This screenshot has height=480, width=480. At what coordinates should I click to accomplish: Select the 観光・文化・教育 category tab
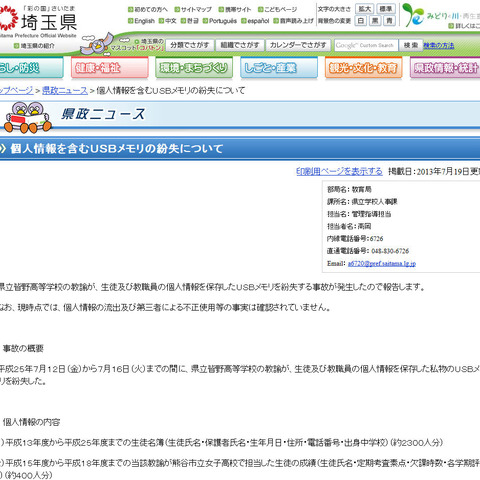click(x=364, y=68)
